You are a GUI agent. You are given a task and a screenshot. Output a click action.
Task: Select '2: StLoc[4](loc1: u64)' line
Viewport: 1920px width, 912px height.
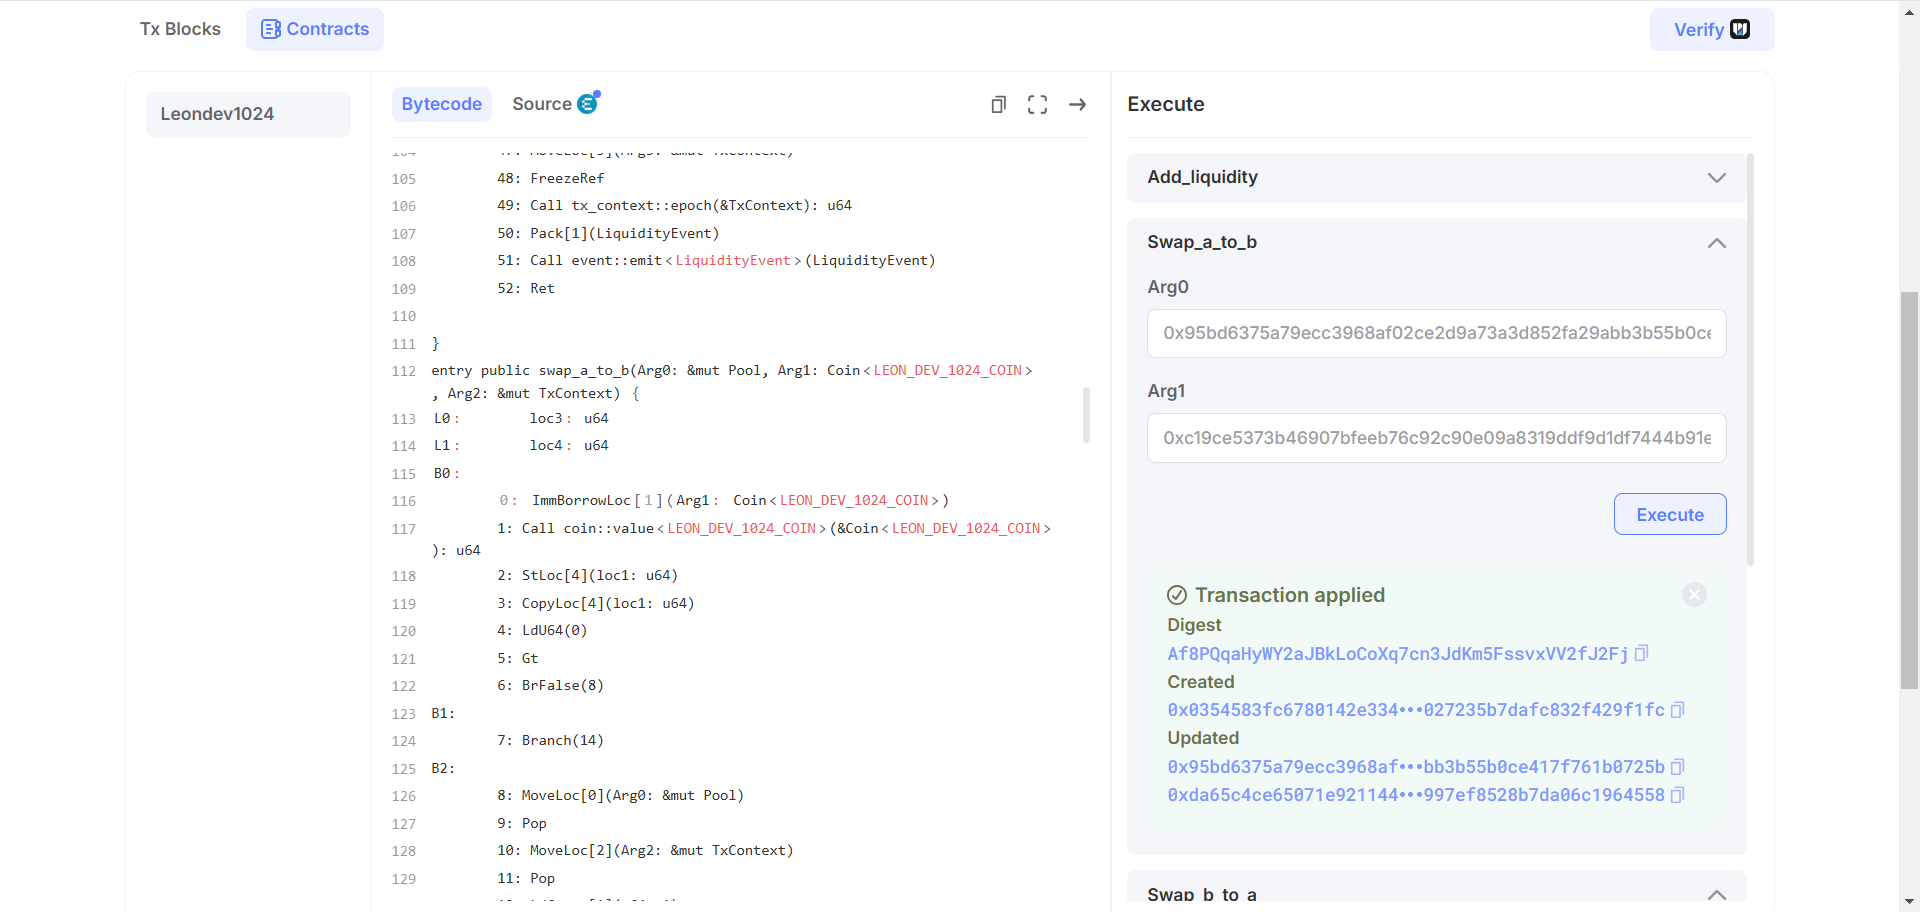(x=588, y=575)
